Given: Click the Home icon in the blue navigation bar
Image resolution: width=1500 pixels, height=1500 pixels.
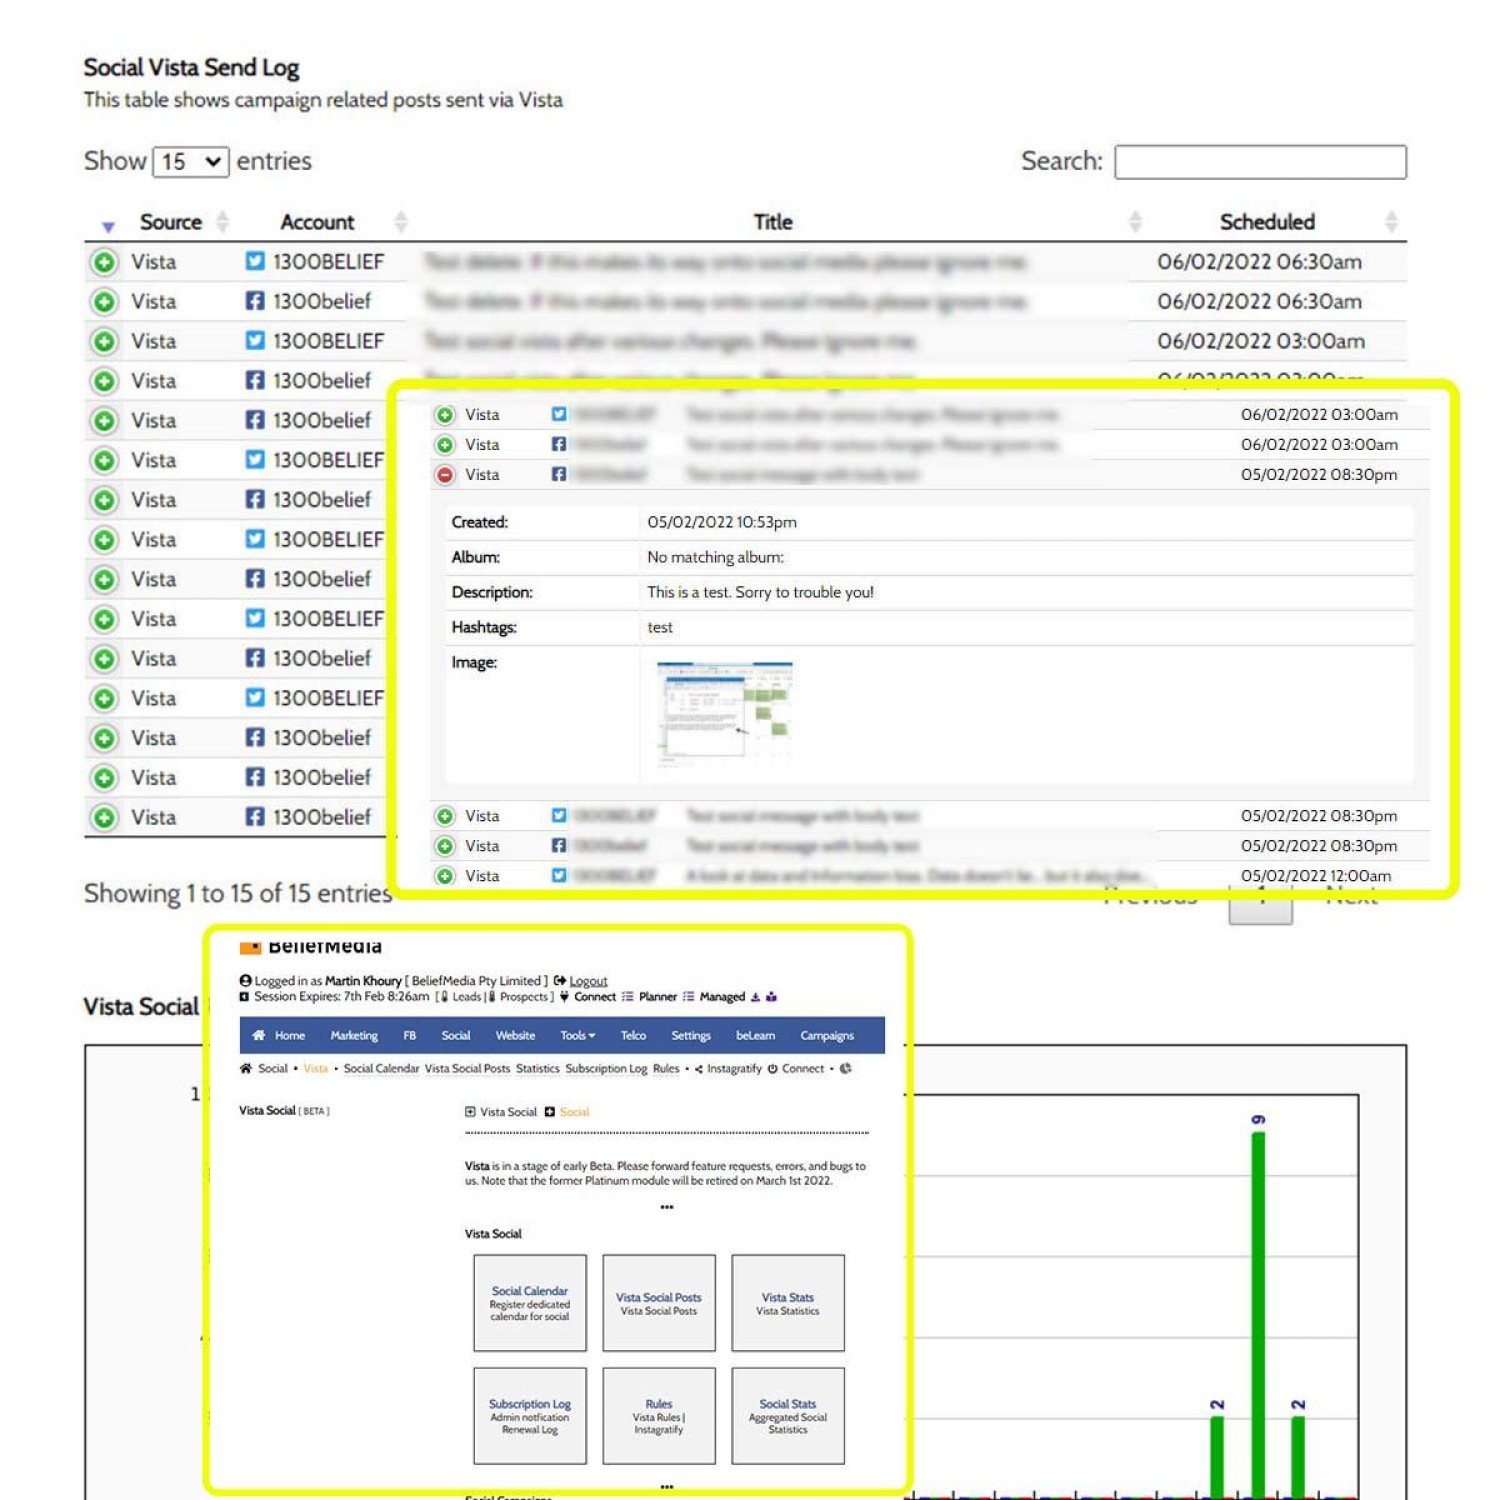Looking at the screenshot, I should tap(259, 1036).
